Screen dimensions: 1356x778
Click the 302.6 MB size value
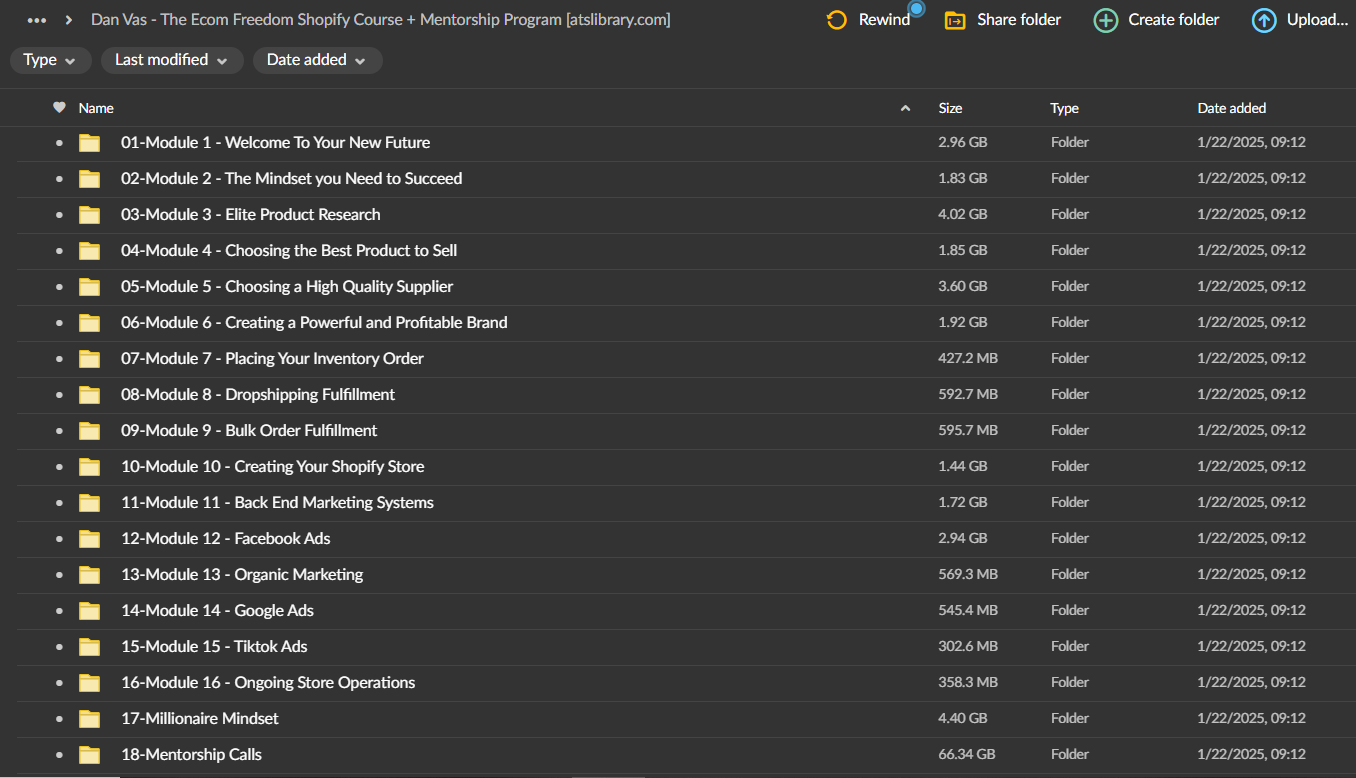pyautogui.click(x=968, y=647)
